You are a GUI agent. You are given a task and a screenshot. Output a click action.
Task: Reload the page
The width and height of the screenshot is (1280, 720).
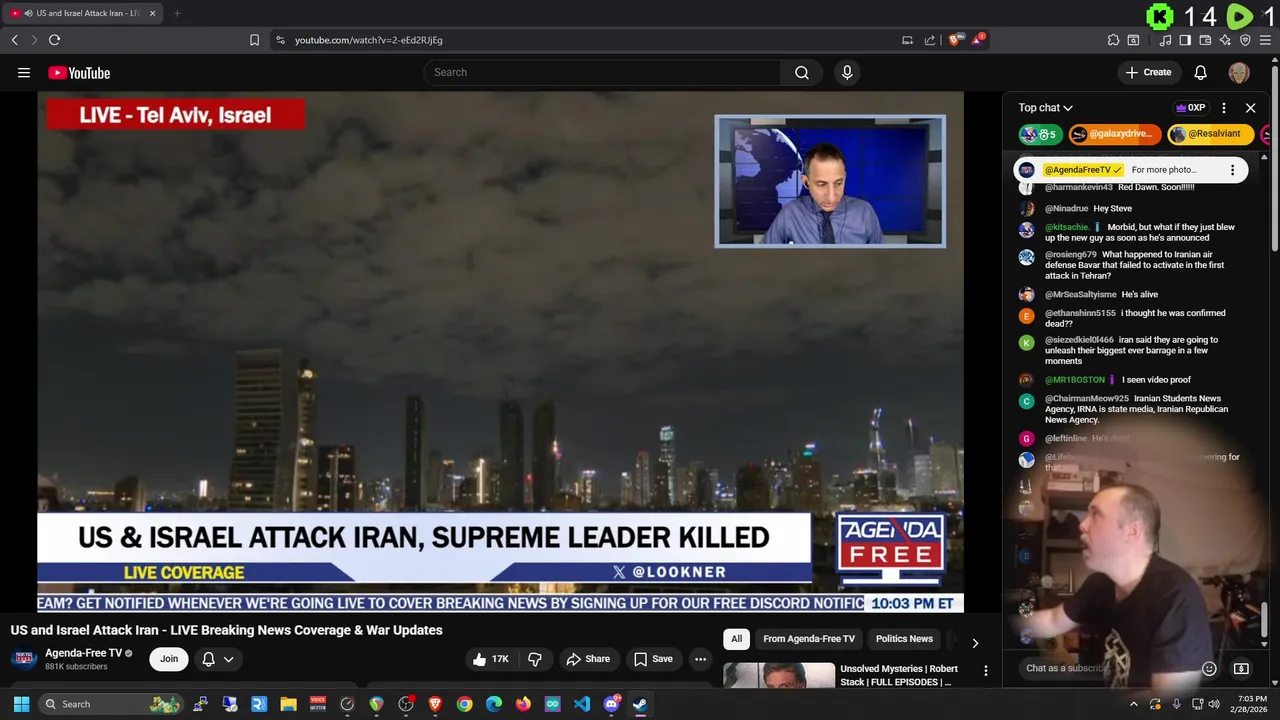point(54,40)
